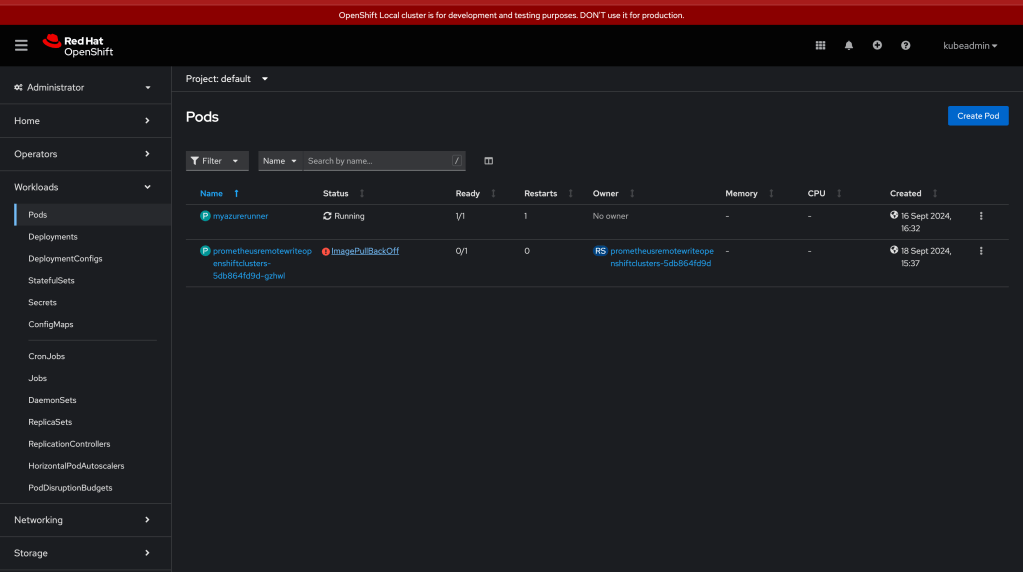Click the ImagePullBackOff status link
Image resolution: width=1023 pixels, height=572 pixels.
pyautogui.click(x=365, y=251)
